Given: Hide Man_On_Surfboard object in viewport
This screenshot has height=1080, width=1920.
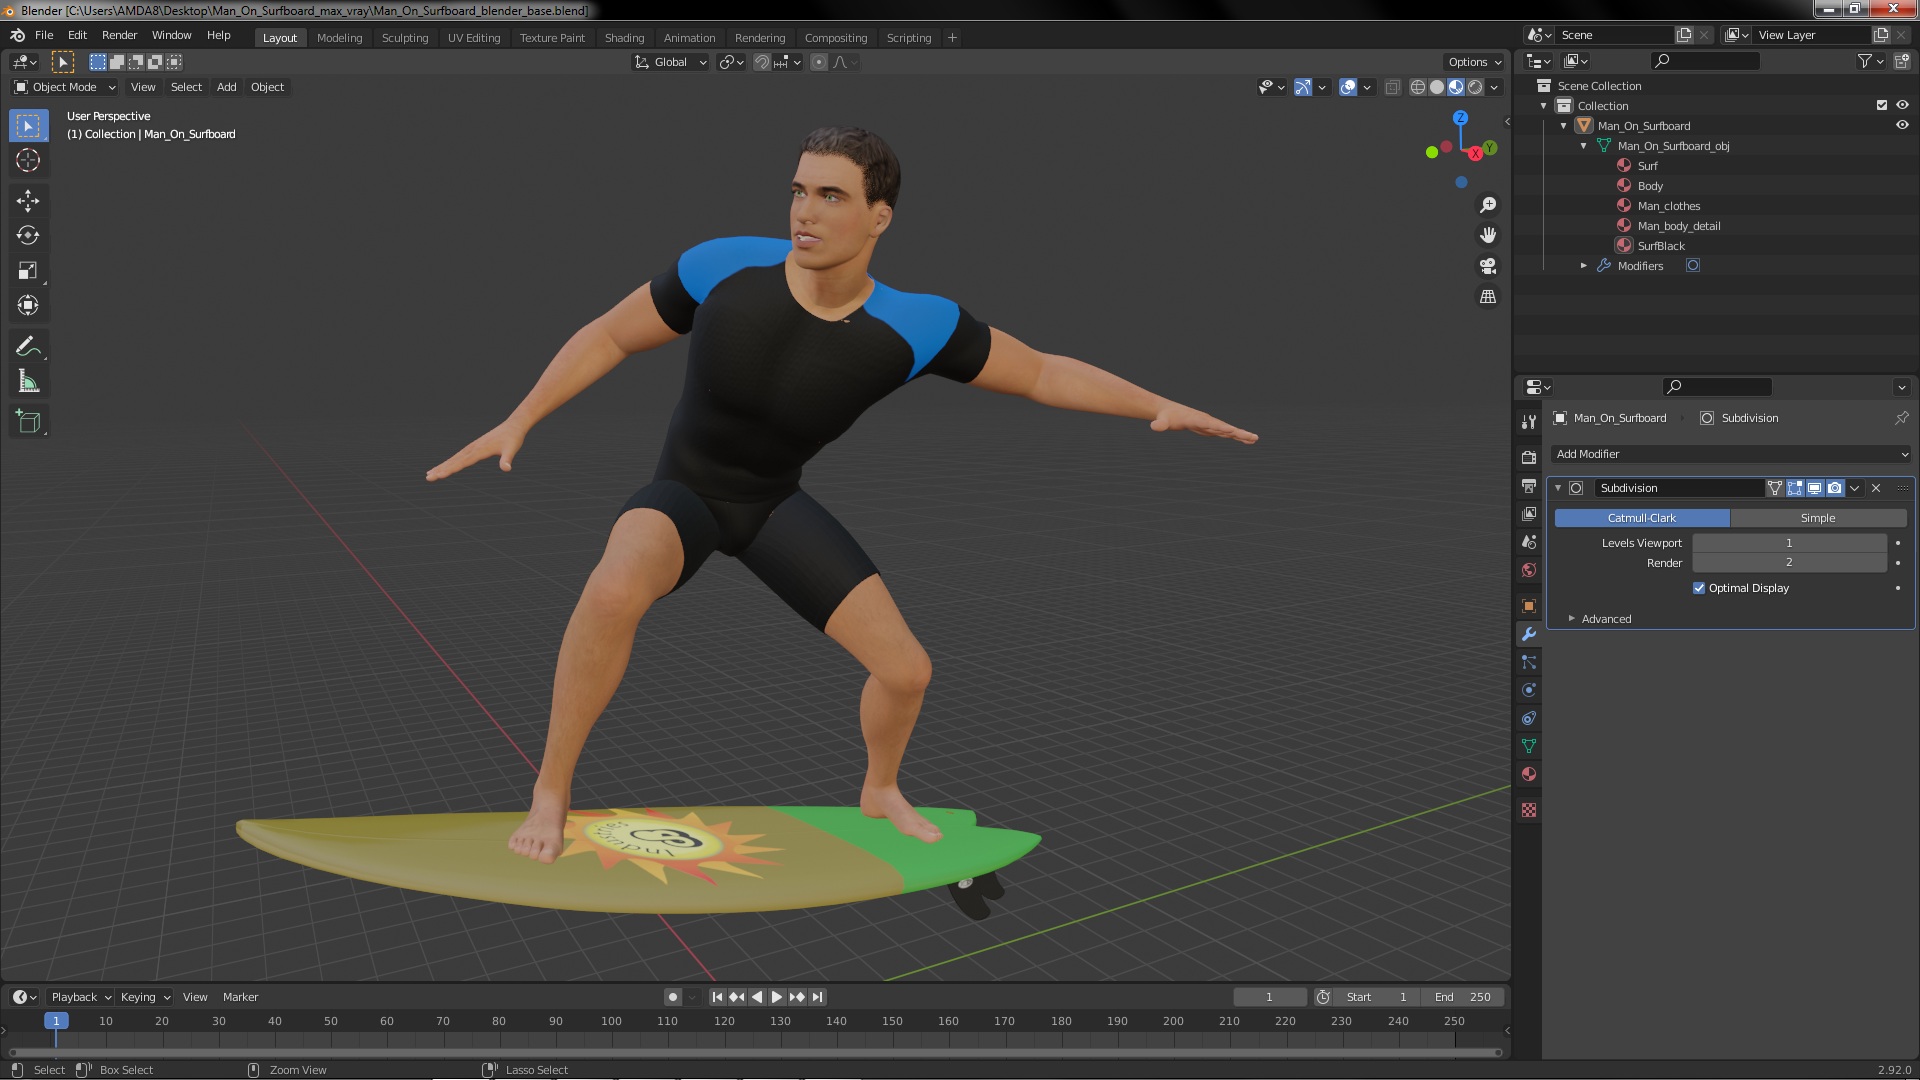Looking at the screenshot, I should click(x=1902, y=126).
